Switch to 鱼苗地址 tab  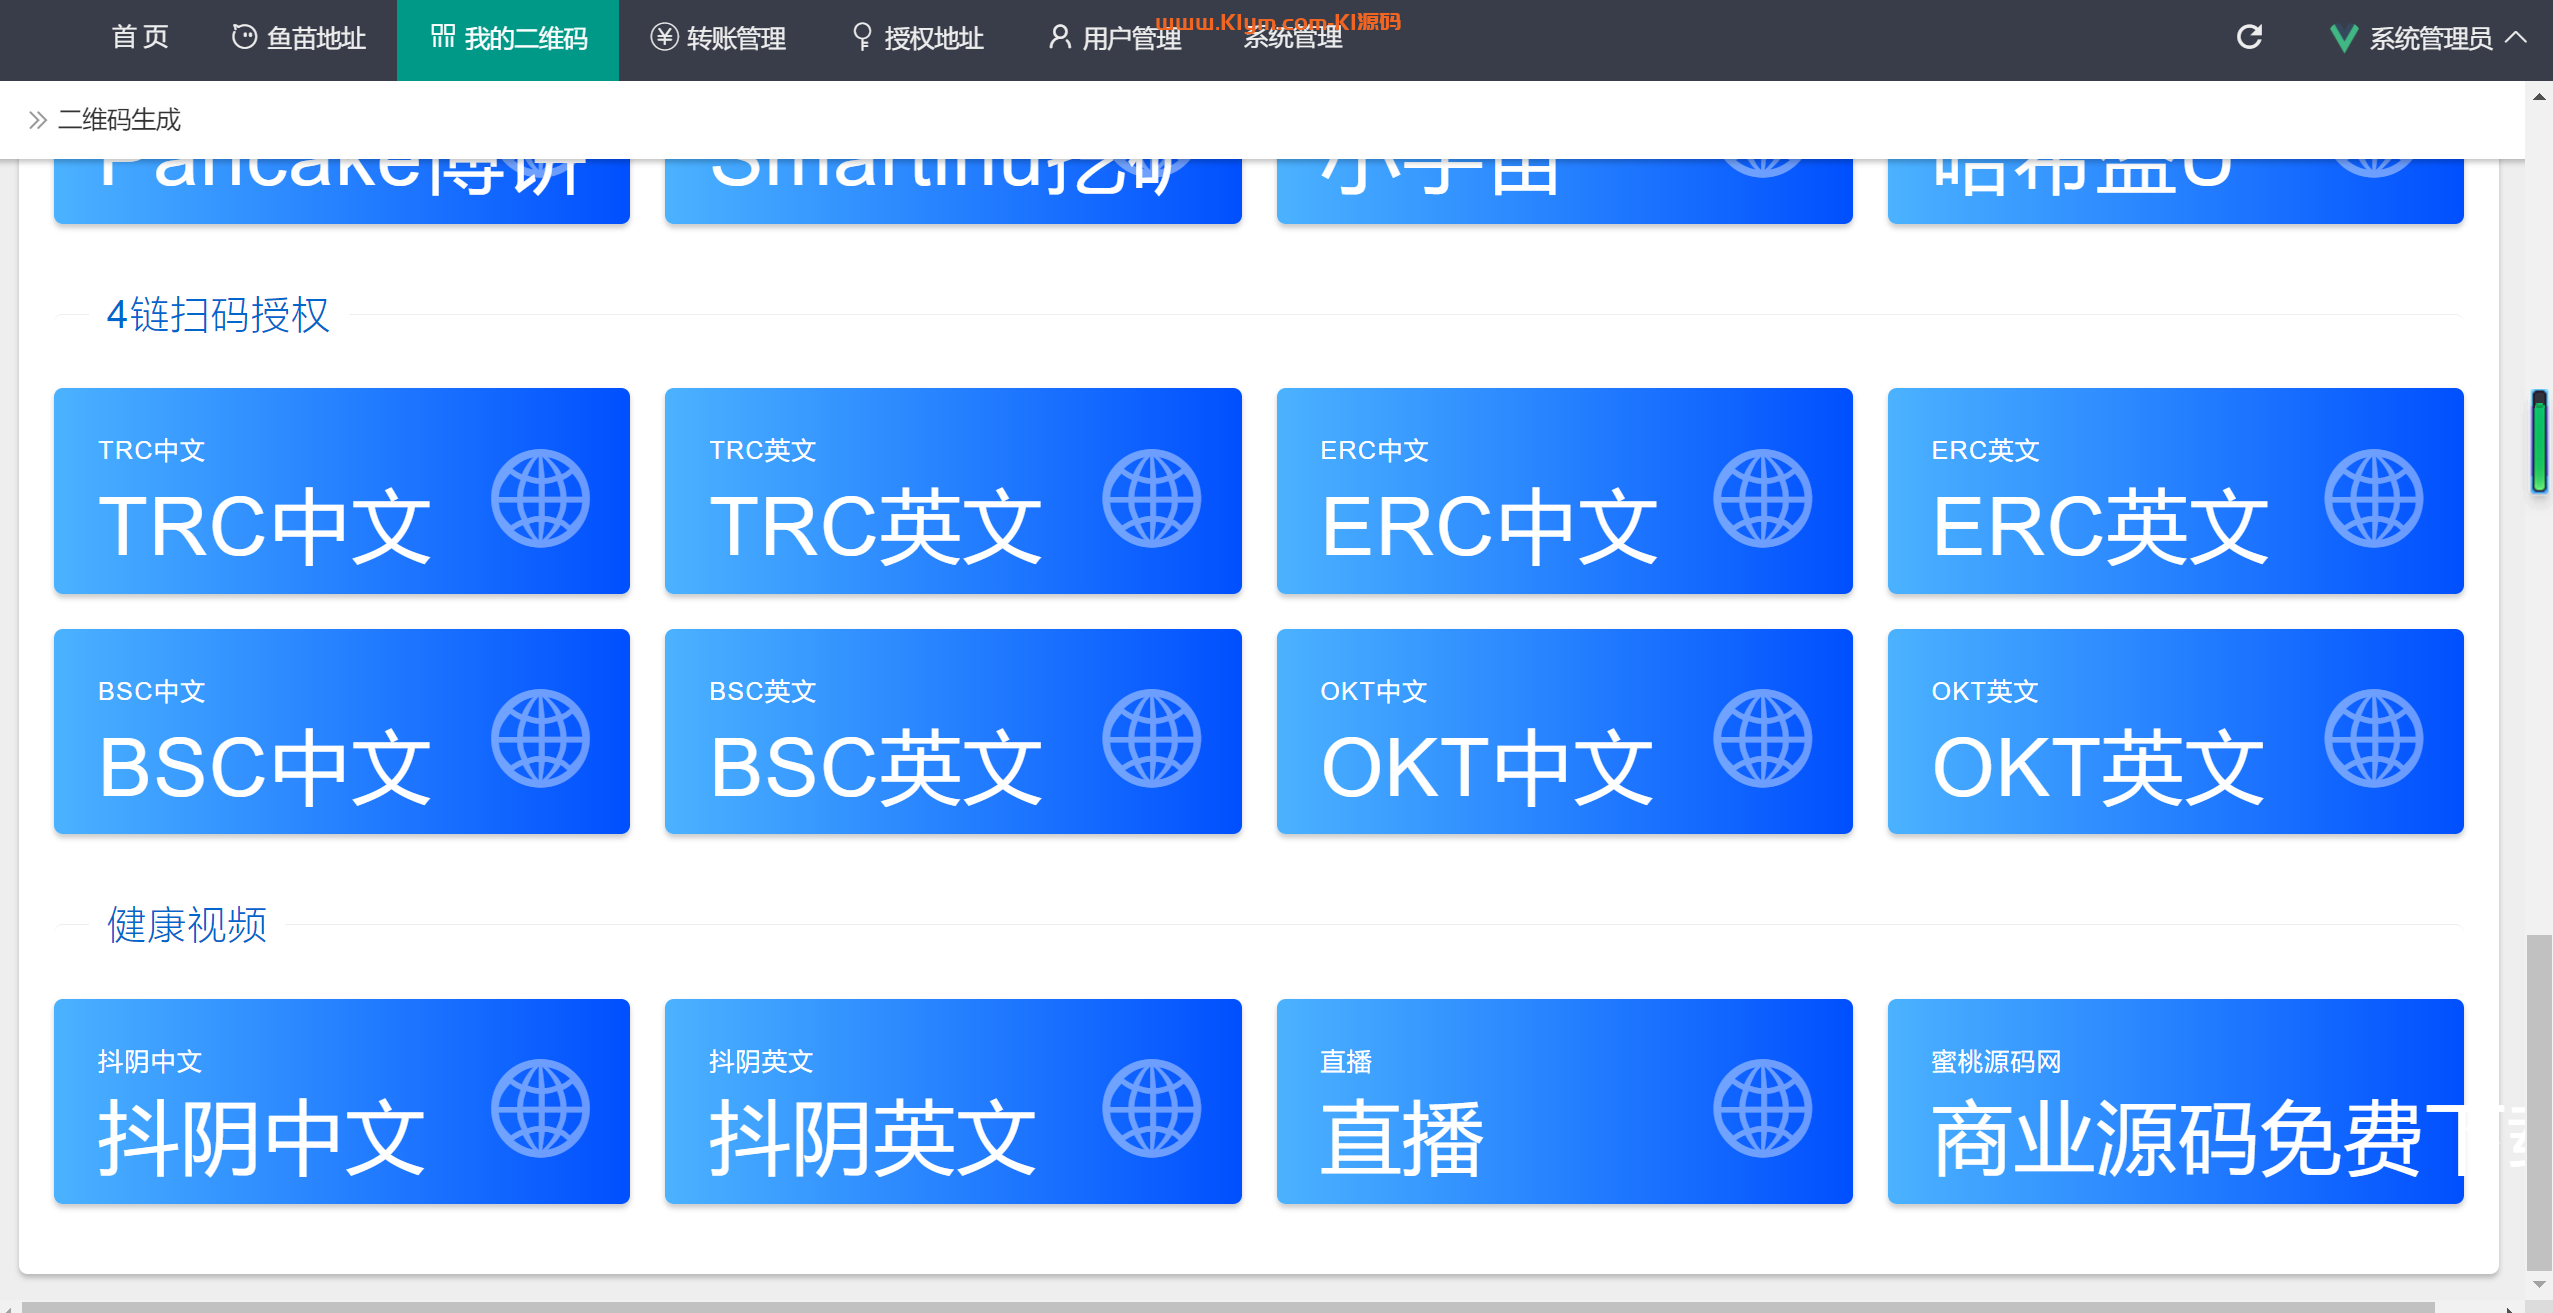coord(298,38)
